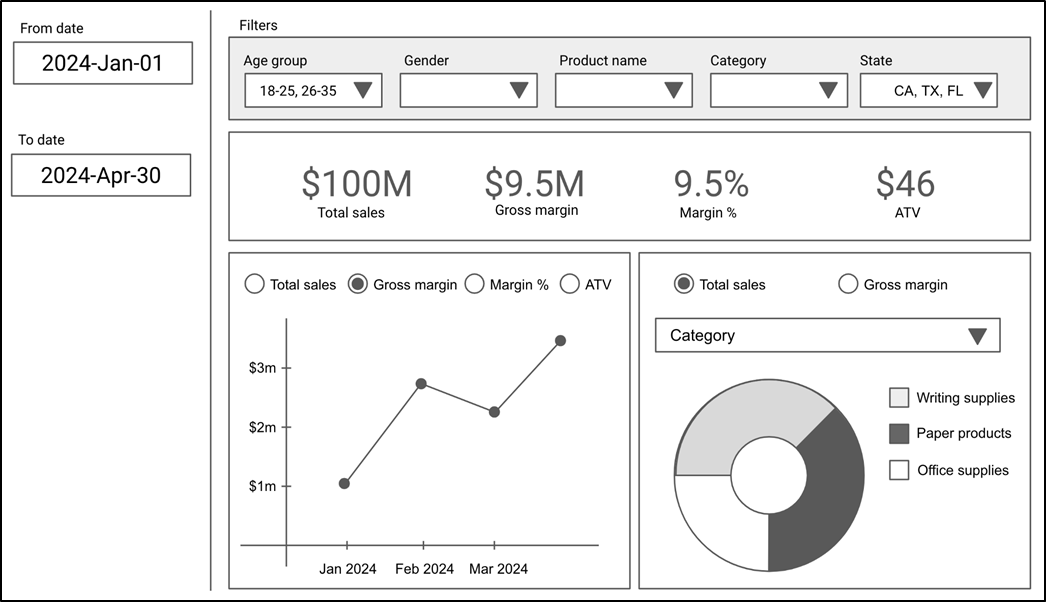Screen dimensions: 1046x602
Task: Click the Paper products legend swatch
Action: point(899,434)
